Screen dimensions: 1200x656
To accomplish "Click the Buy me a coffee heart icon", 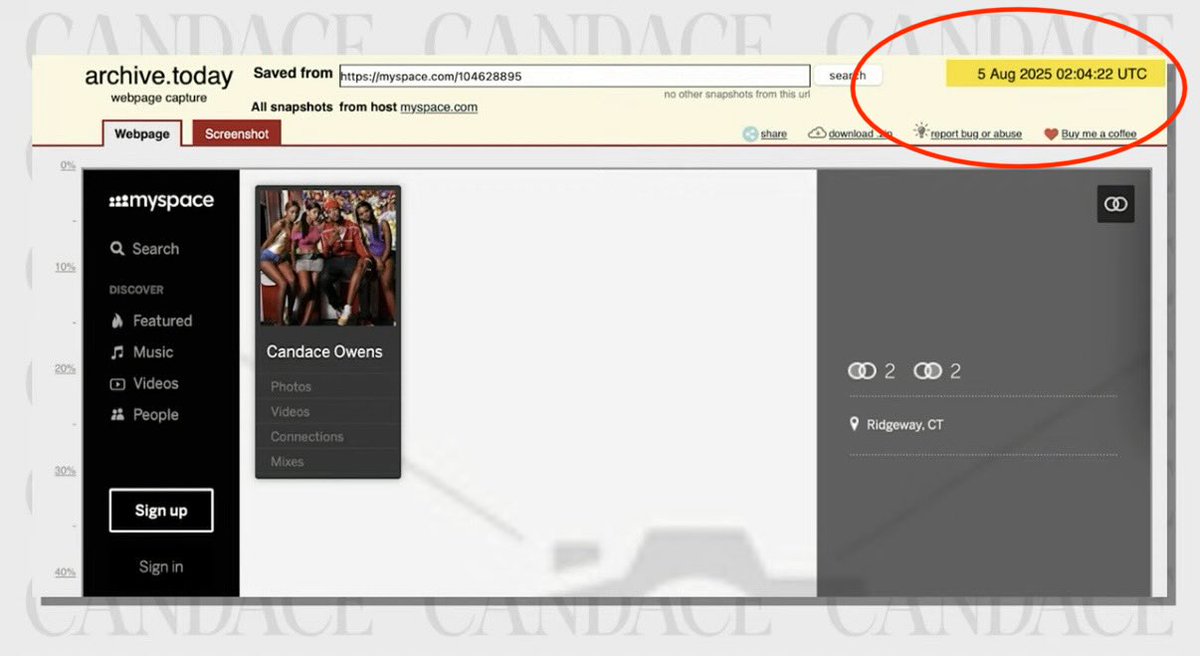I will pyautogui.click(x=1051, y=134).
